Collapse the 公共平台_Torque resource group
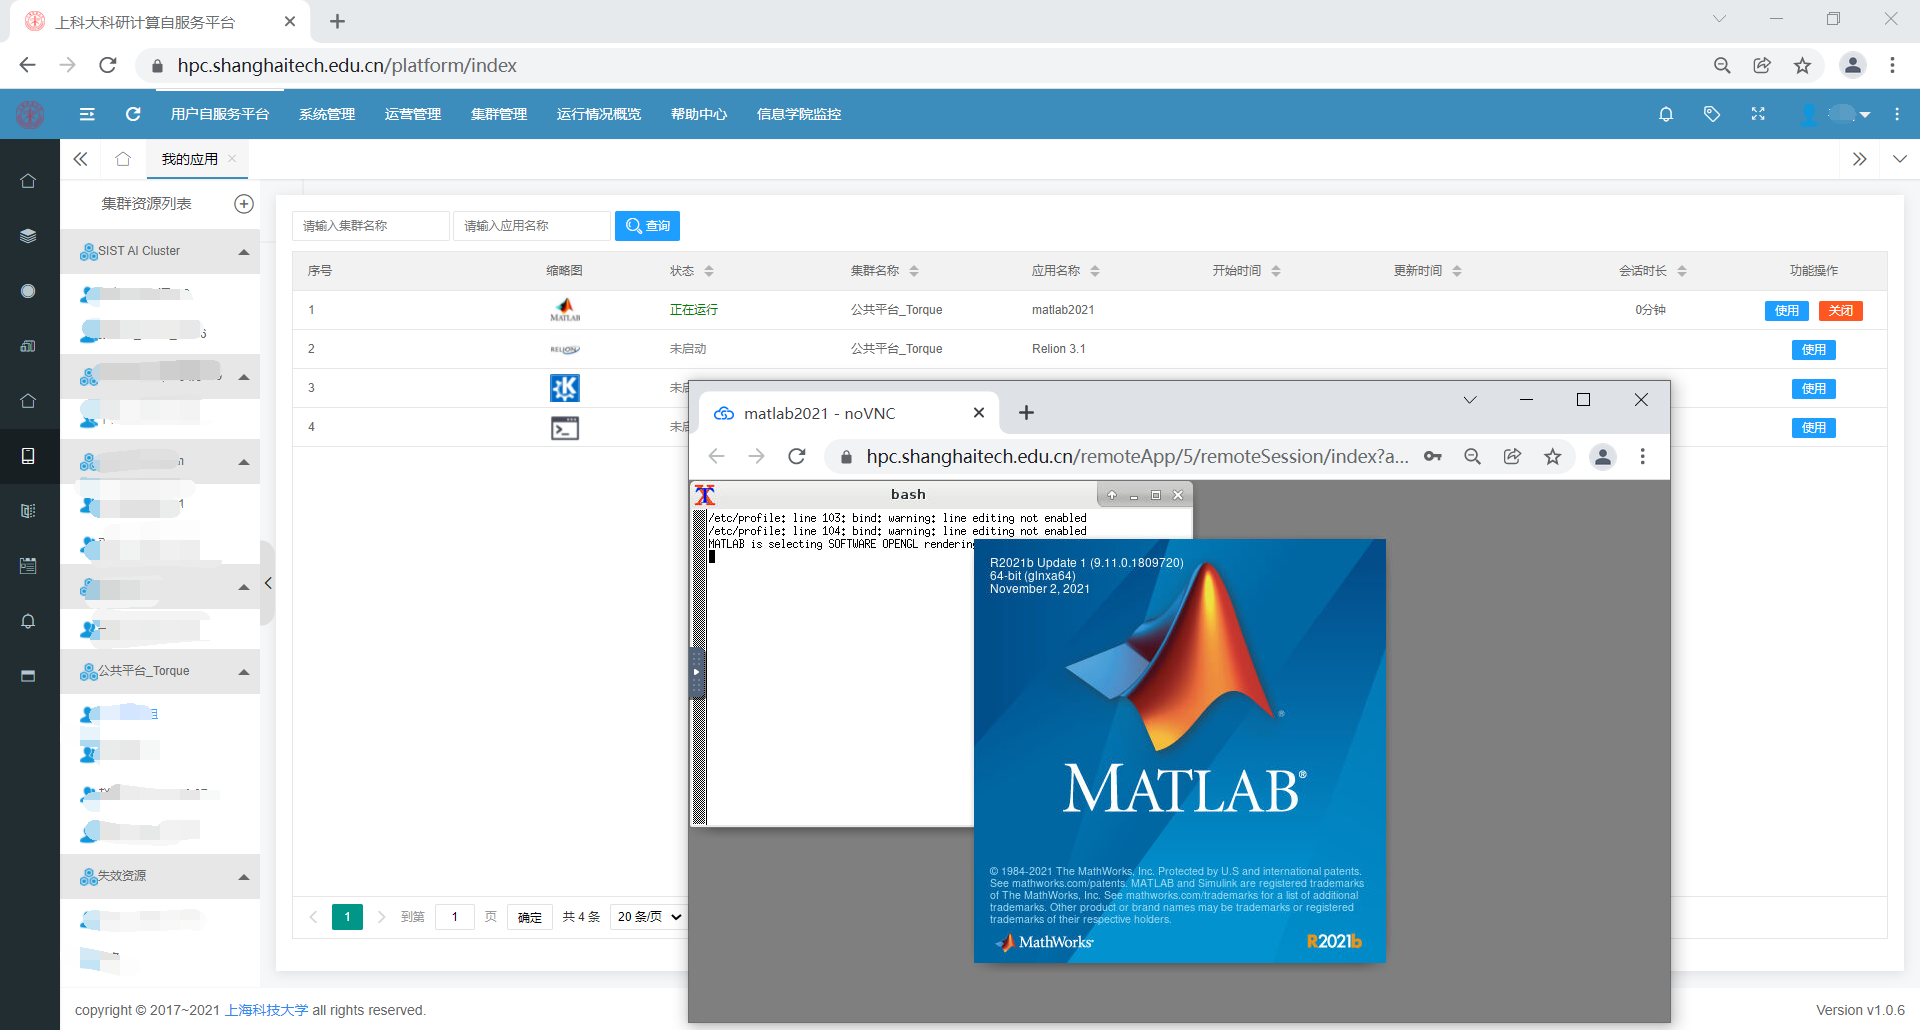Viewport: 1920px width, 1030px height. 243,672
